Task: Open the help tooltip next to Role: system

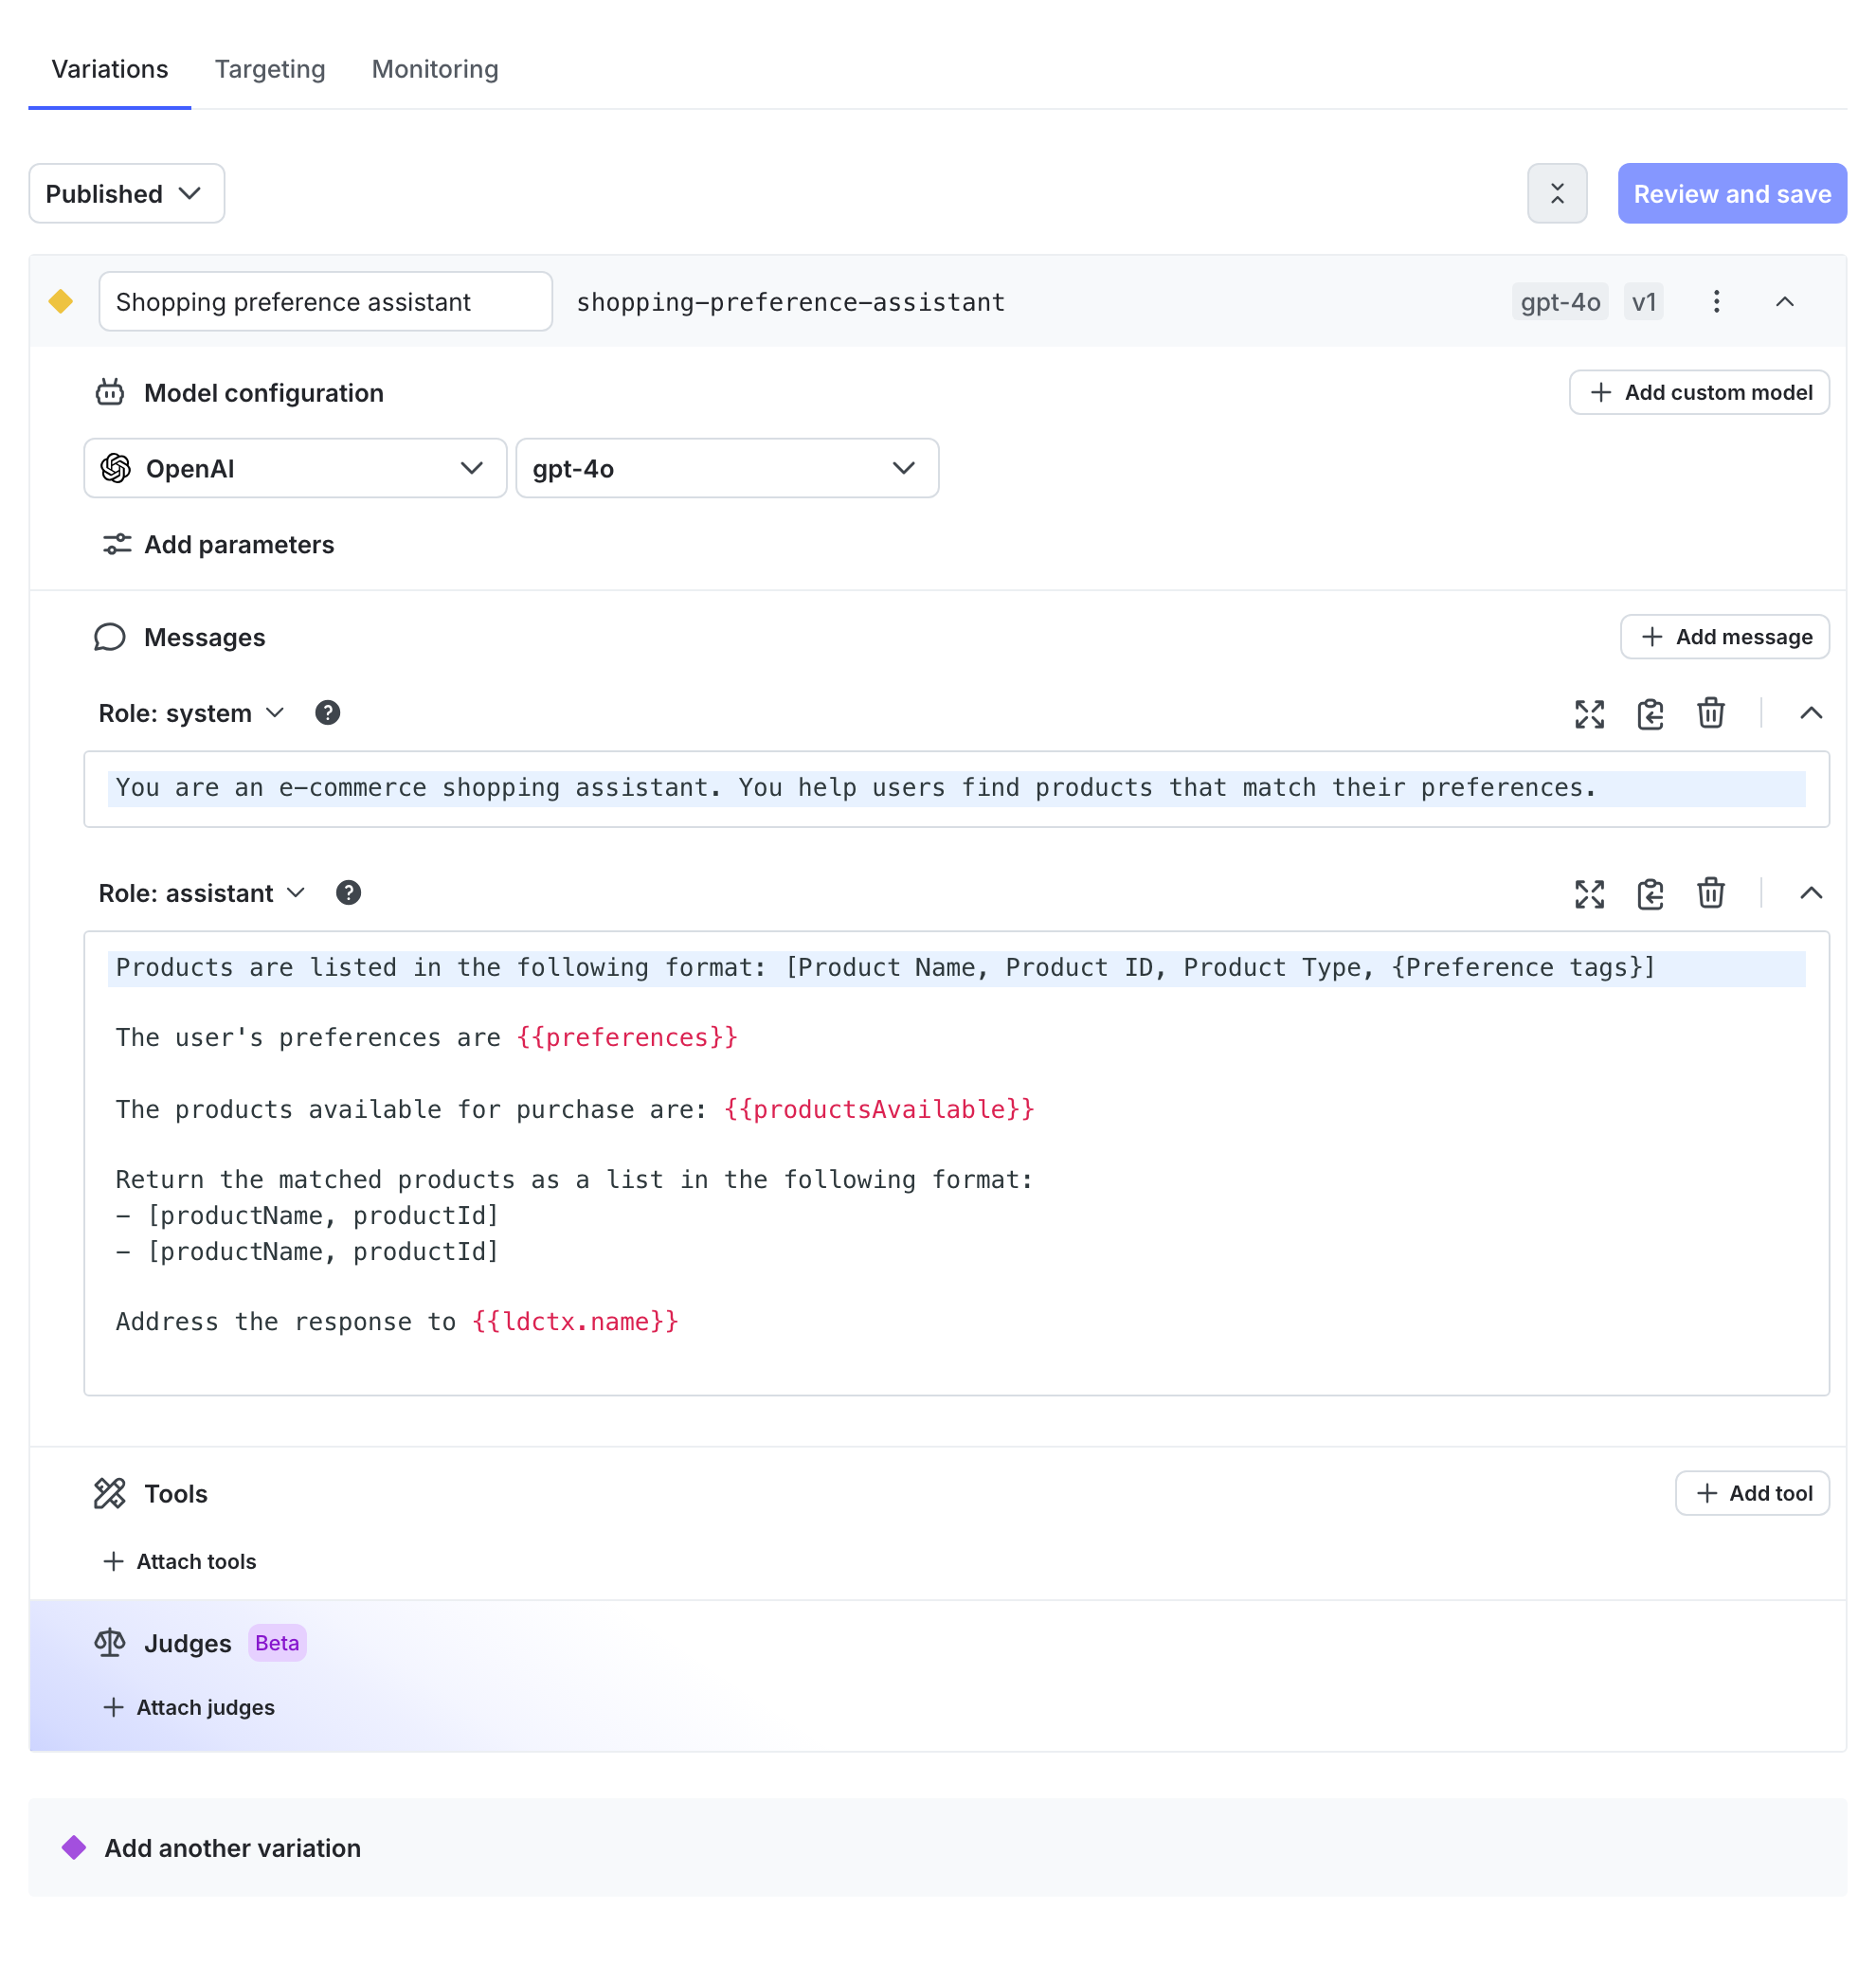Action: [328, 712]
